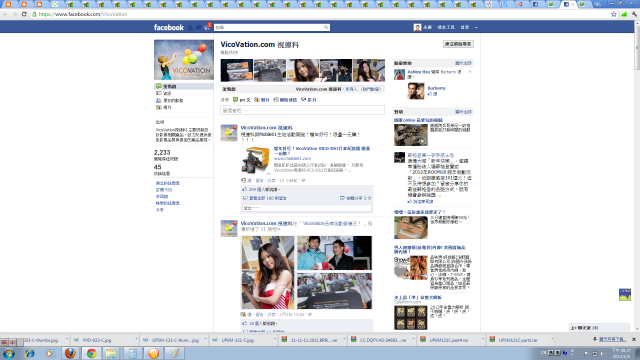Bookmark page with star icon
Viewport: 640px width, 360px height.
tap(613, 14)
